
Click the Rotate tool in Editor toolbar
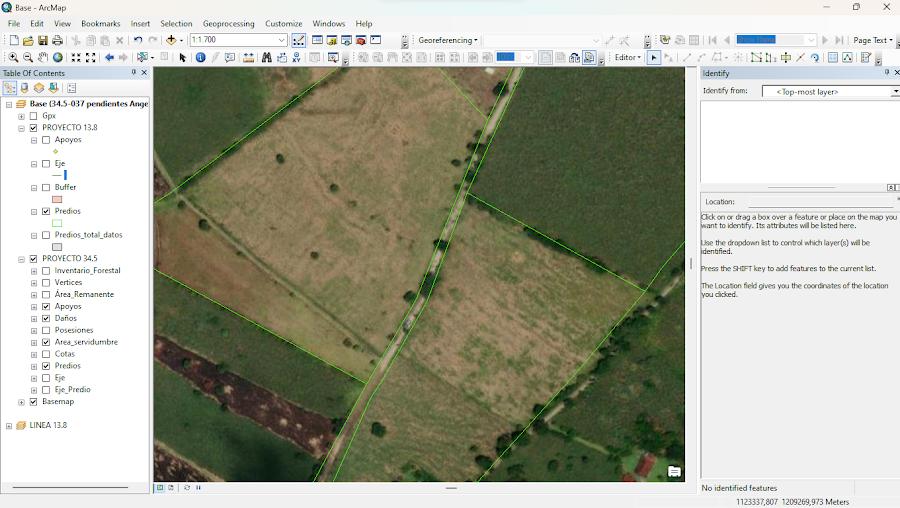tap(814, 57)
